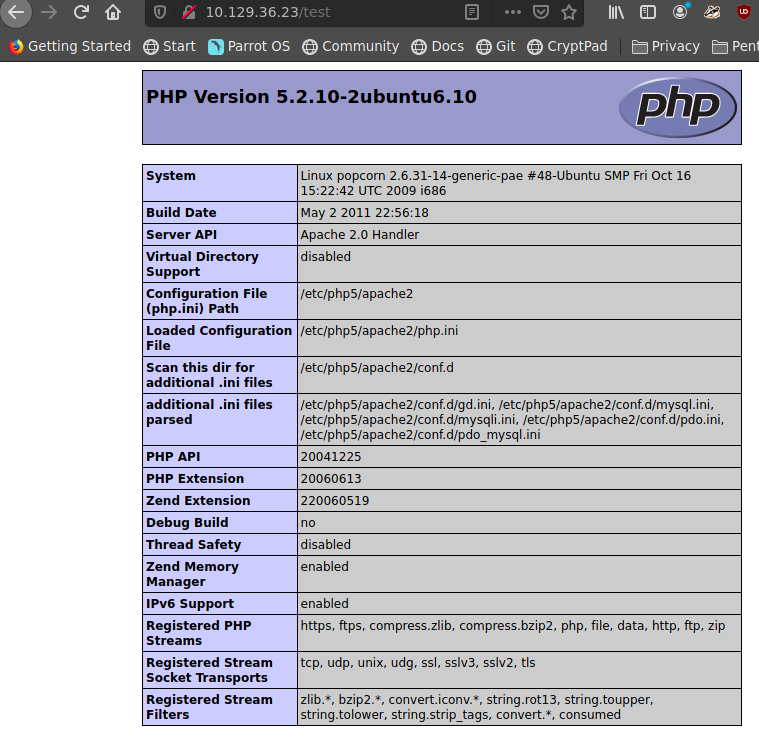Click the /etc/php5/apache2/php.ini value
Viewport: 759px width, 732px height.
pos(379,331)
